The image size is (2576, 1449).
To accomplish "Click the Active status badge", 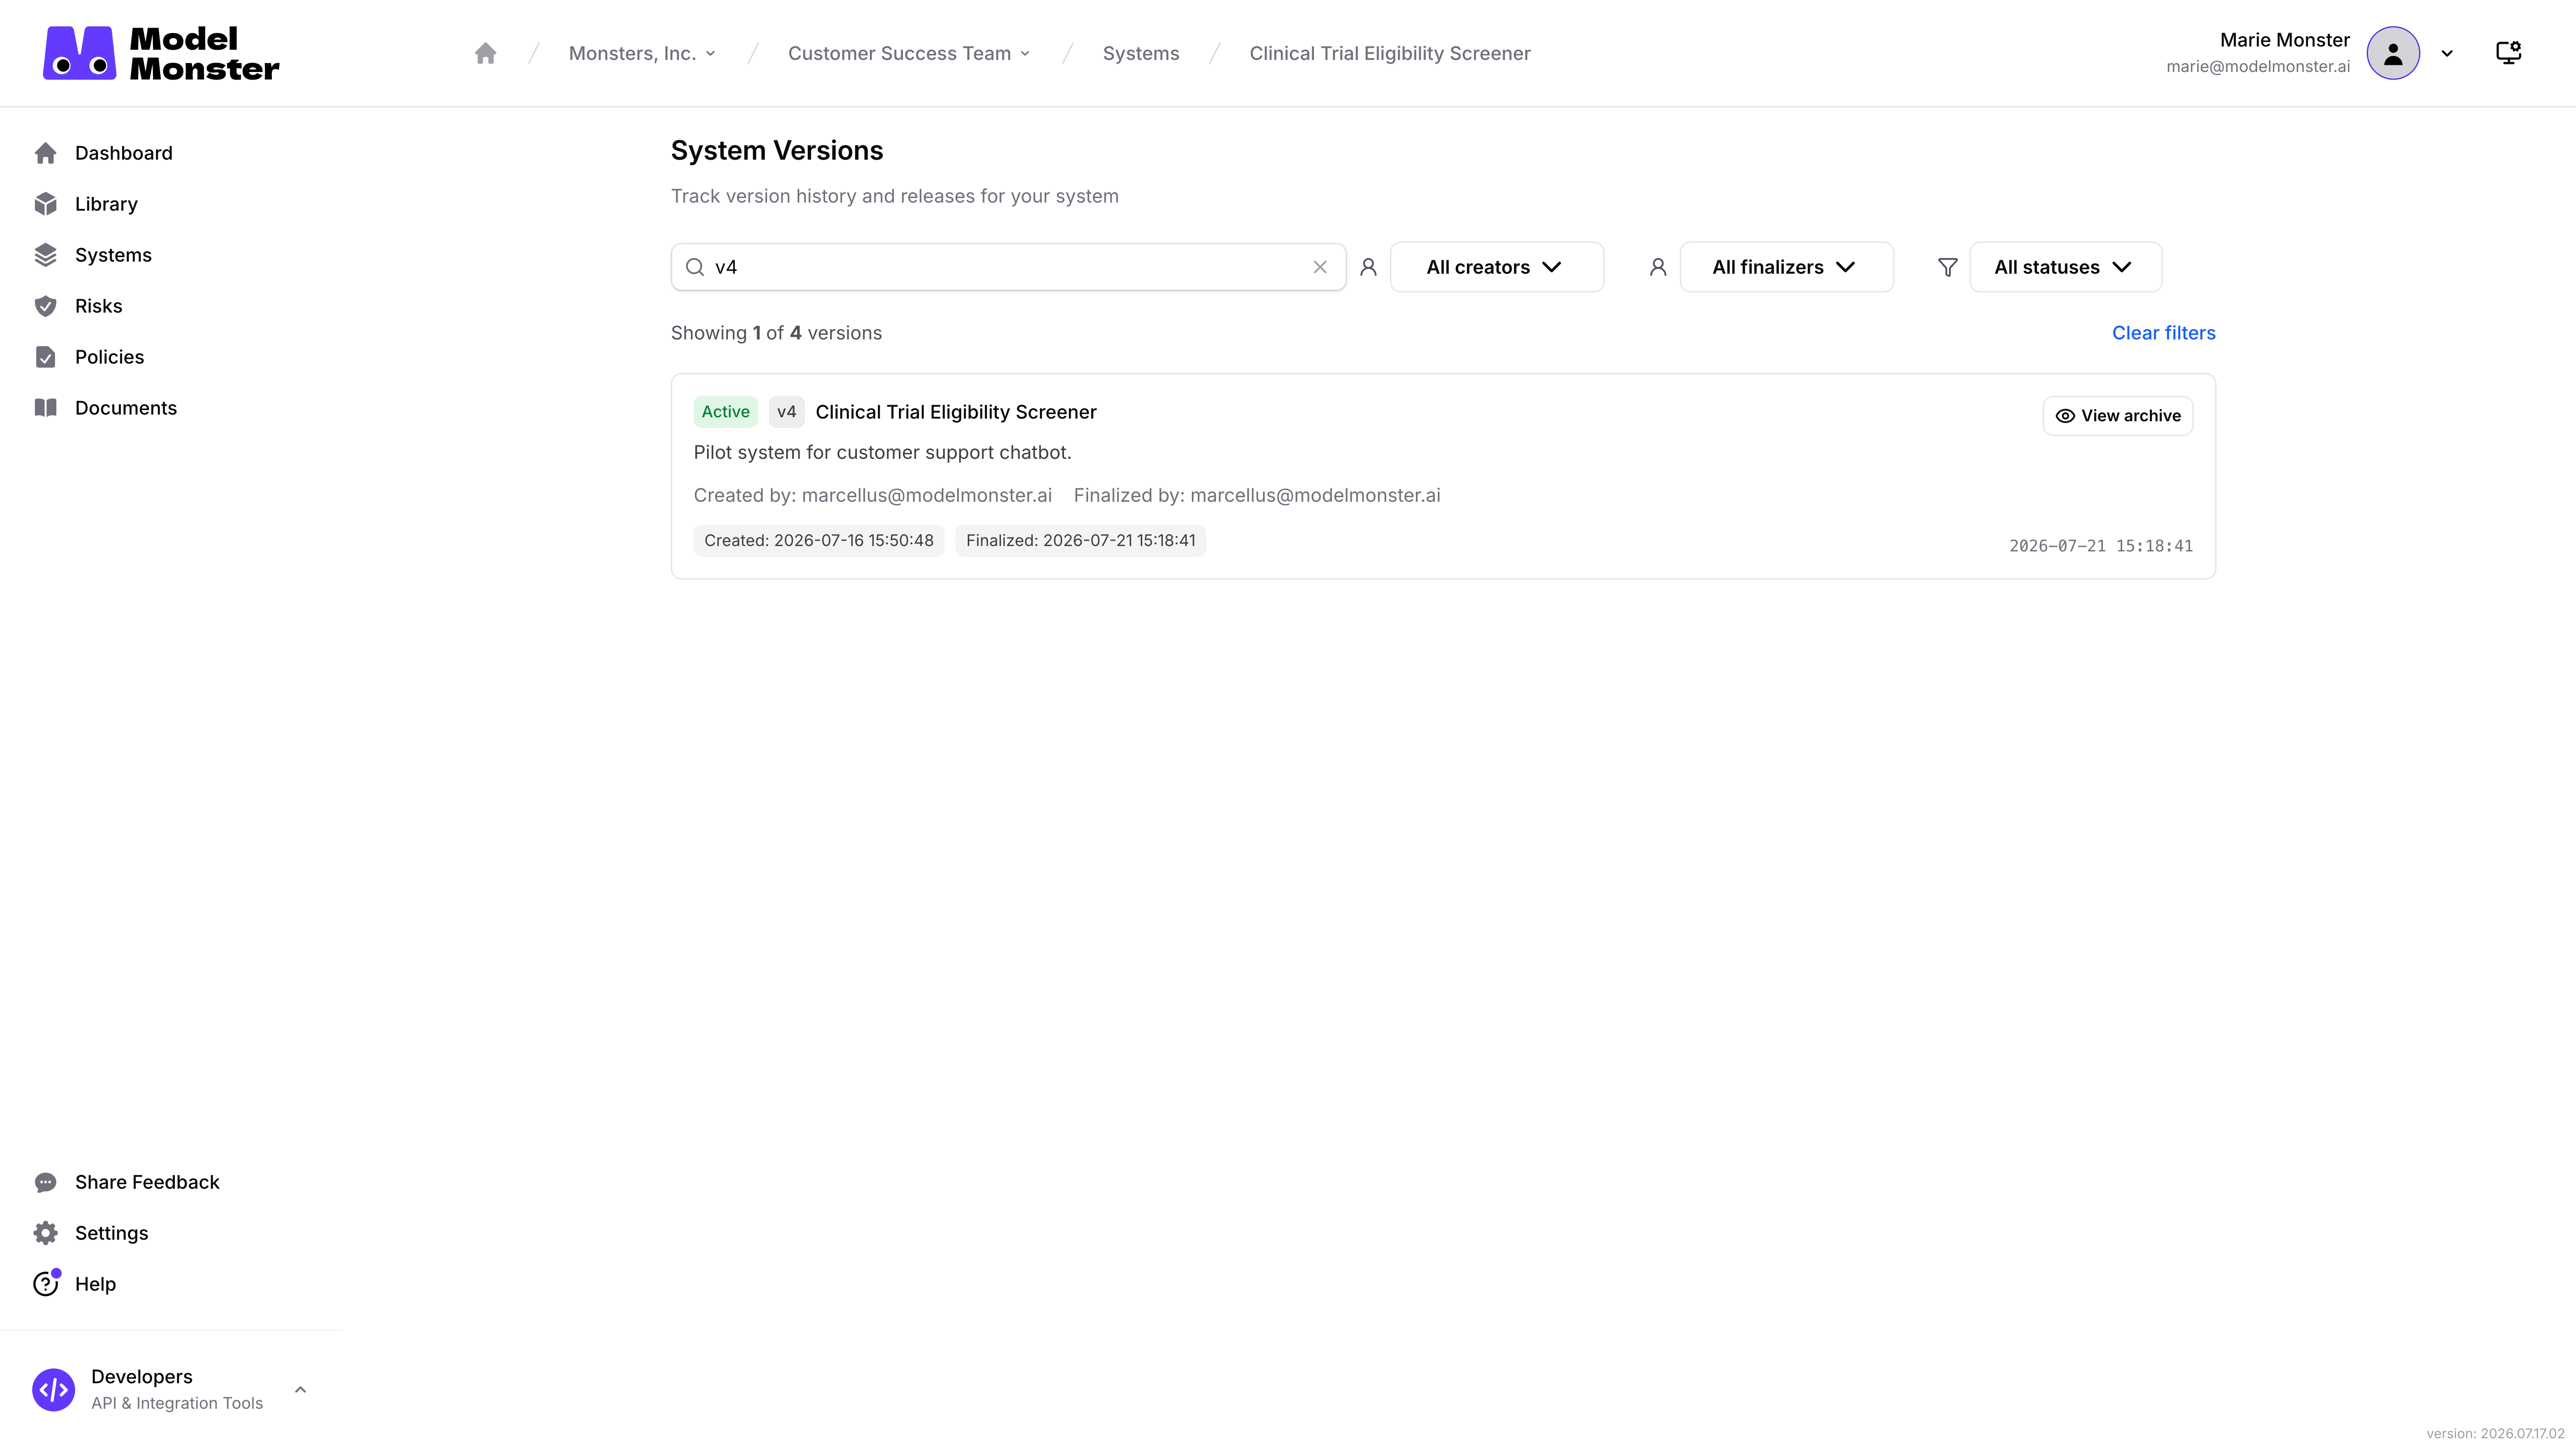I will coord(726,412).
